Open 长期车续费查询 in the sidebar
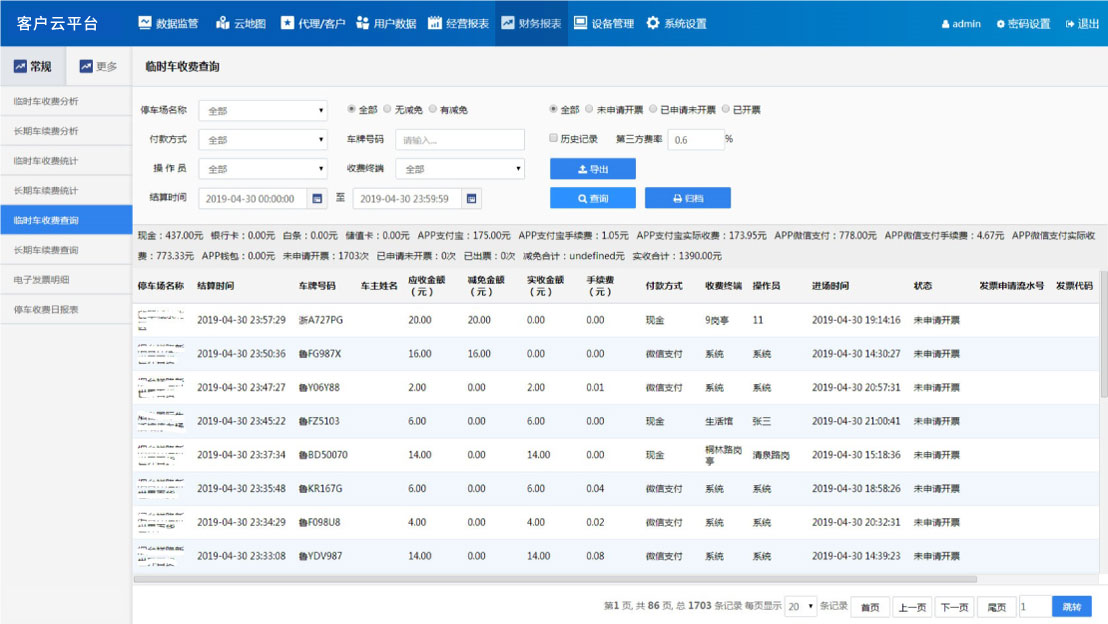 [x=66, y=249]
